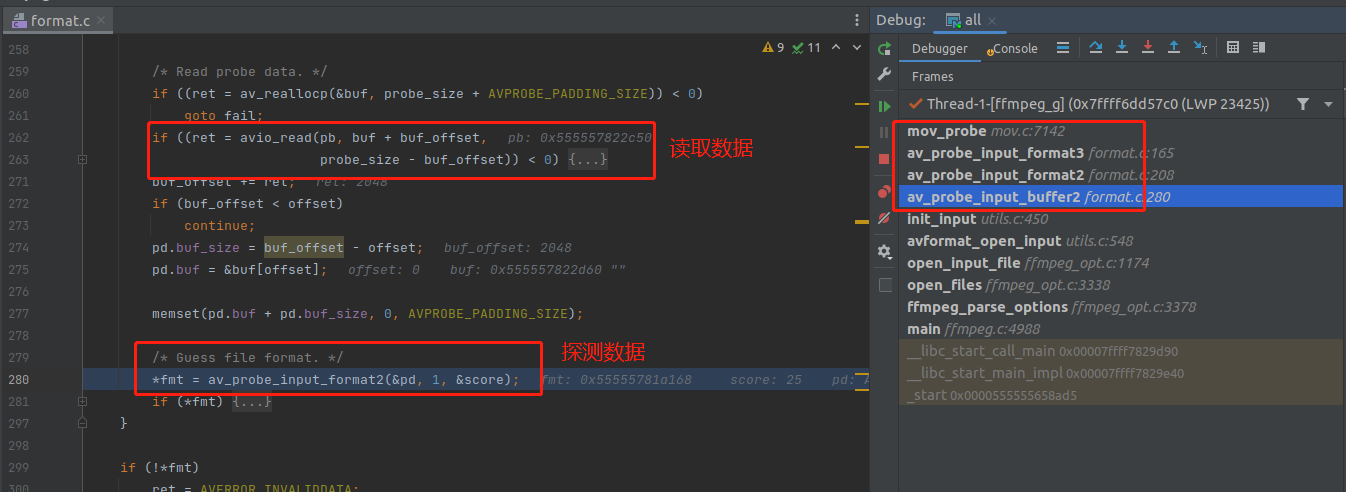Expand the folded {...} block on line 281
Image resolution: width=1346 pixels, height=492 pixels.
pyautogui.click(x=252, y=402)
